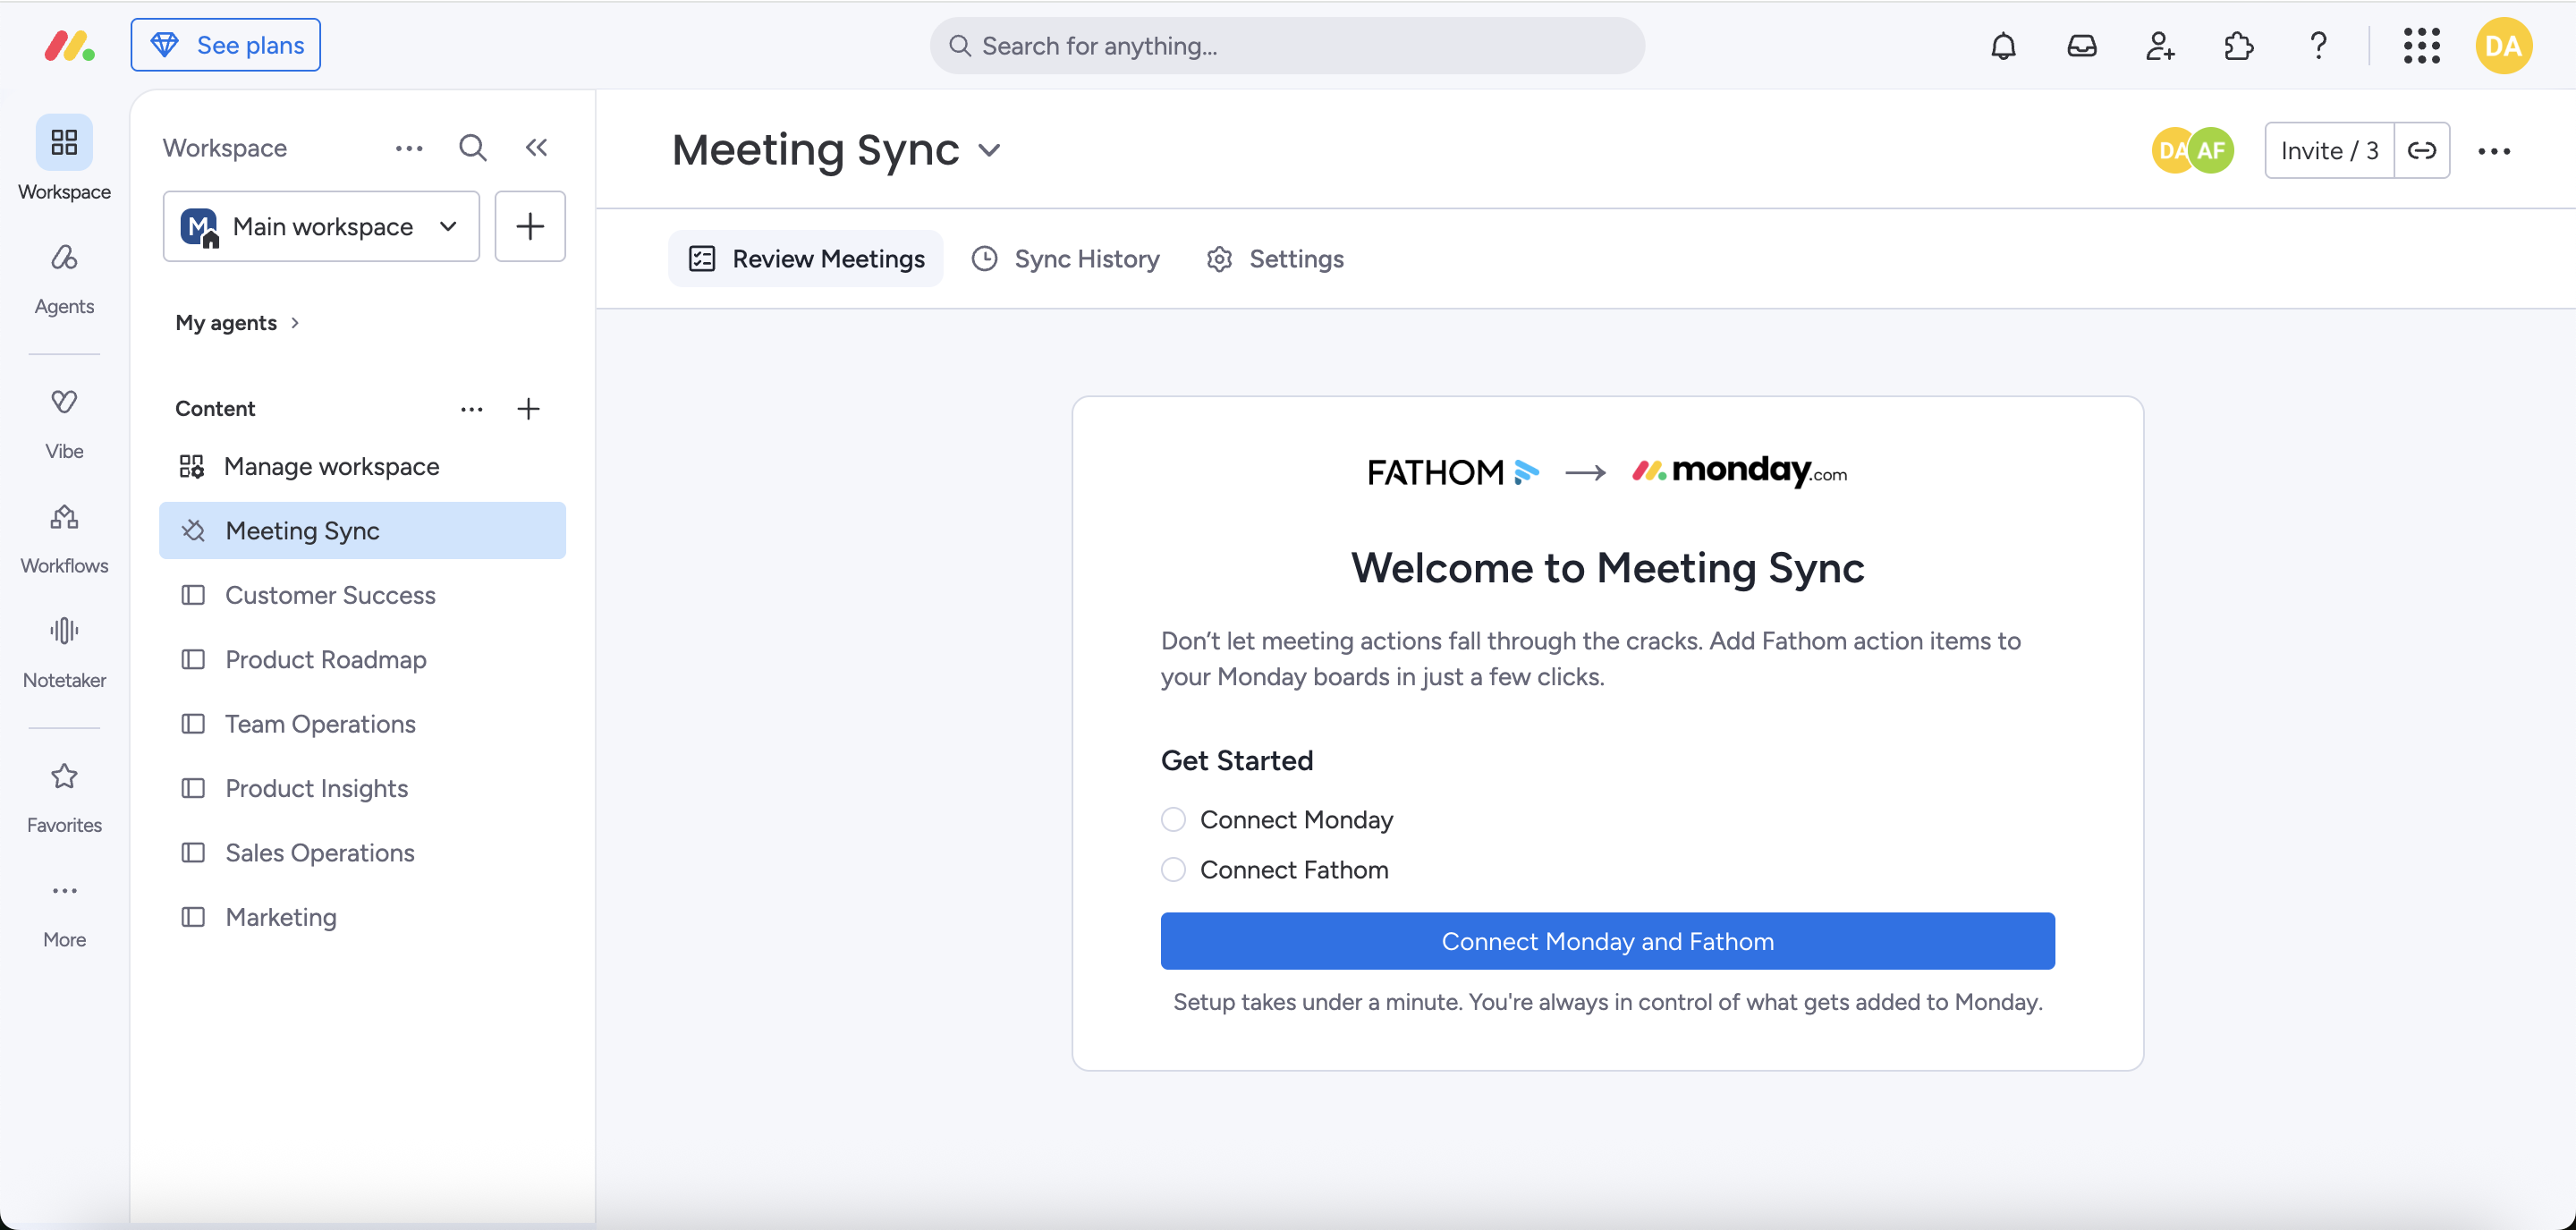2576x1230 pixels.
Task: Click the invite members person icon
Action: coord(2160,46)
